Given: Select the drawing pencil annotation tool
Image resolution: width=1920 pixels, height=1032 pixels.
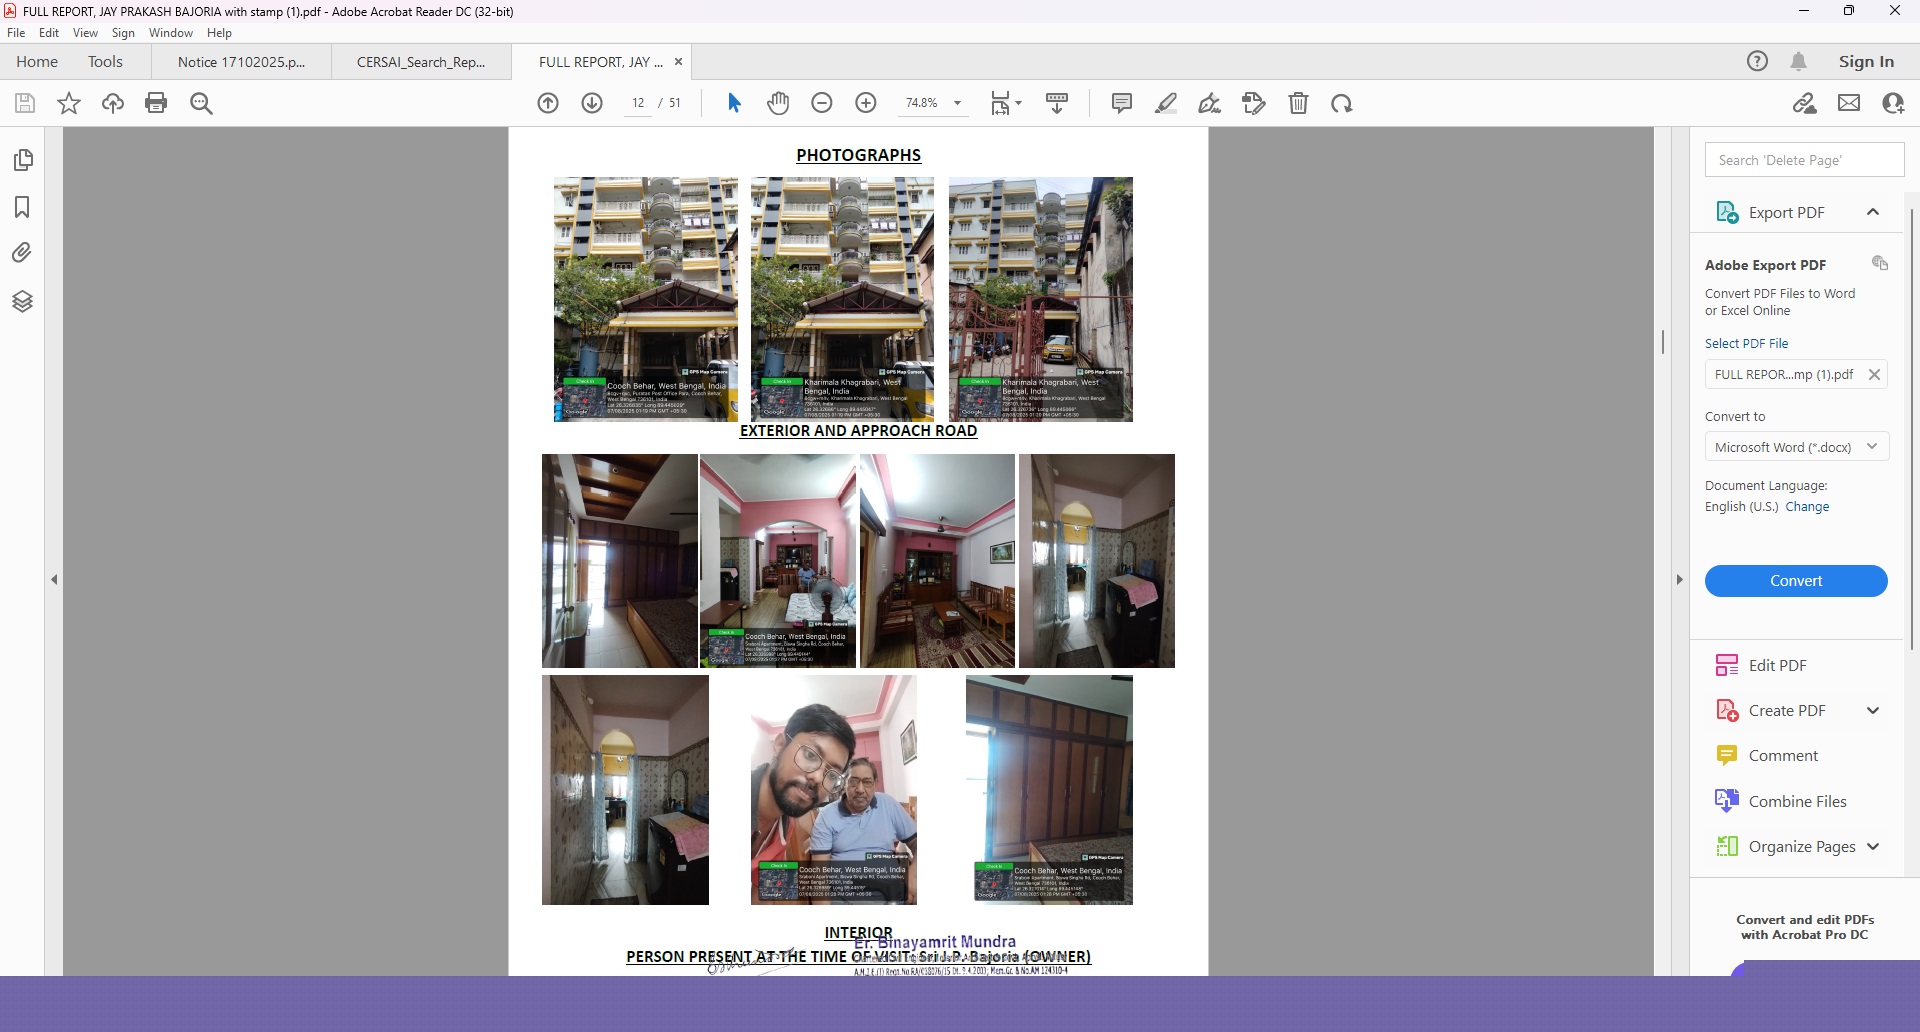Looking at the screenshot, I should (x=1209, y=102).
